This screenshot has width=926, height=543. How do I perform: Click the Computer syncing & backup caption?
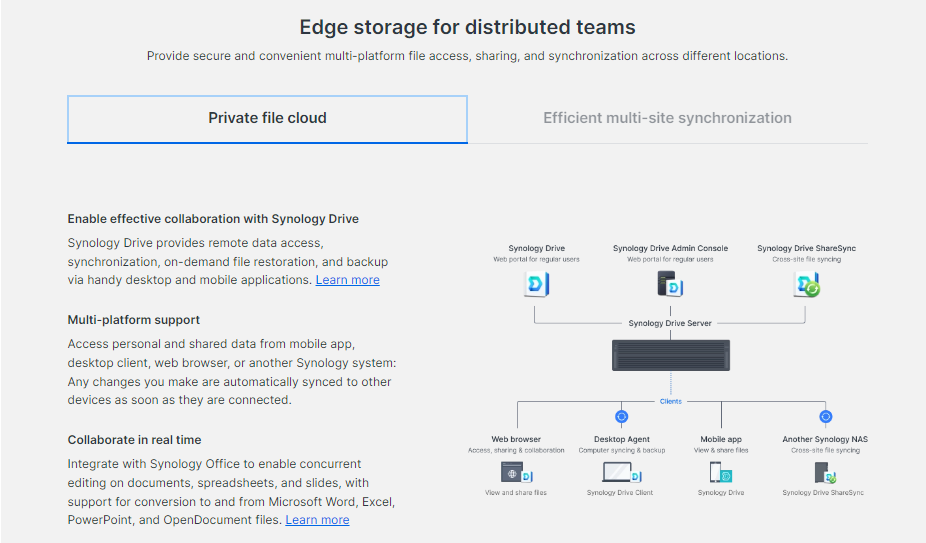(622, 450)
